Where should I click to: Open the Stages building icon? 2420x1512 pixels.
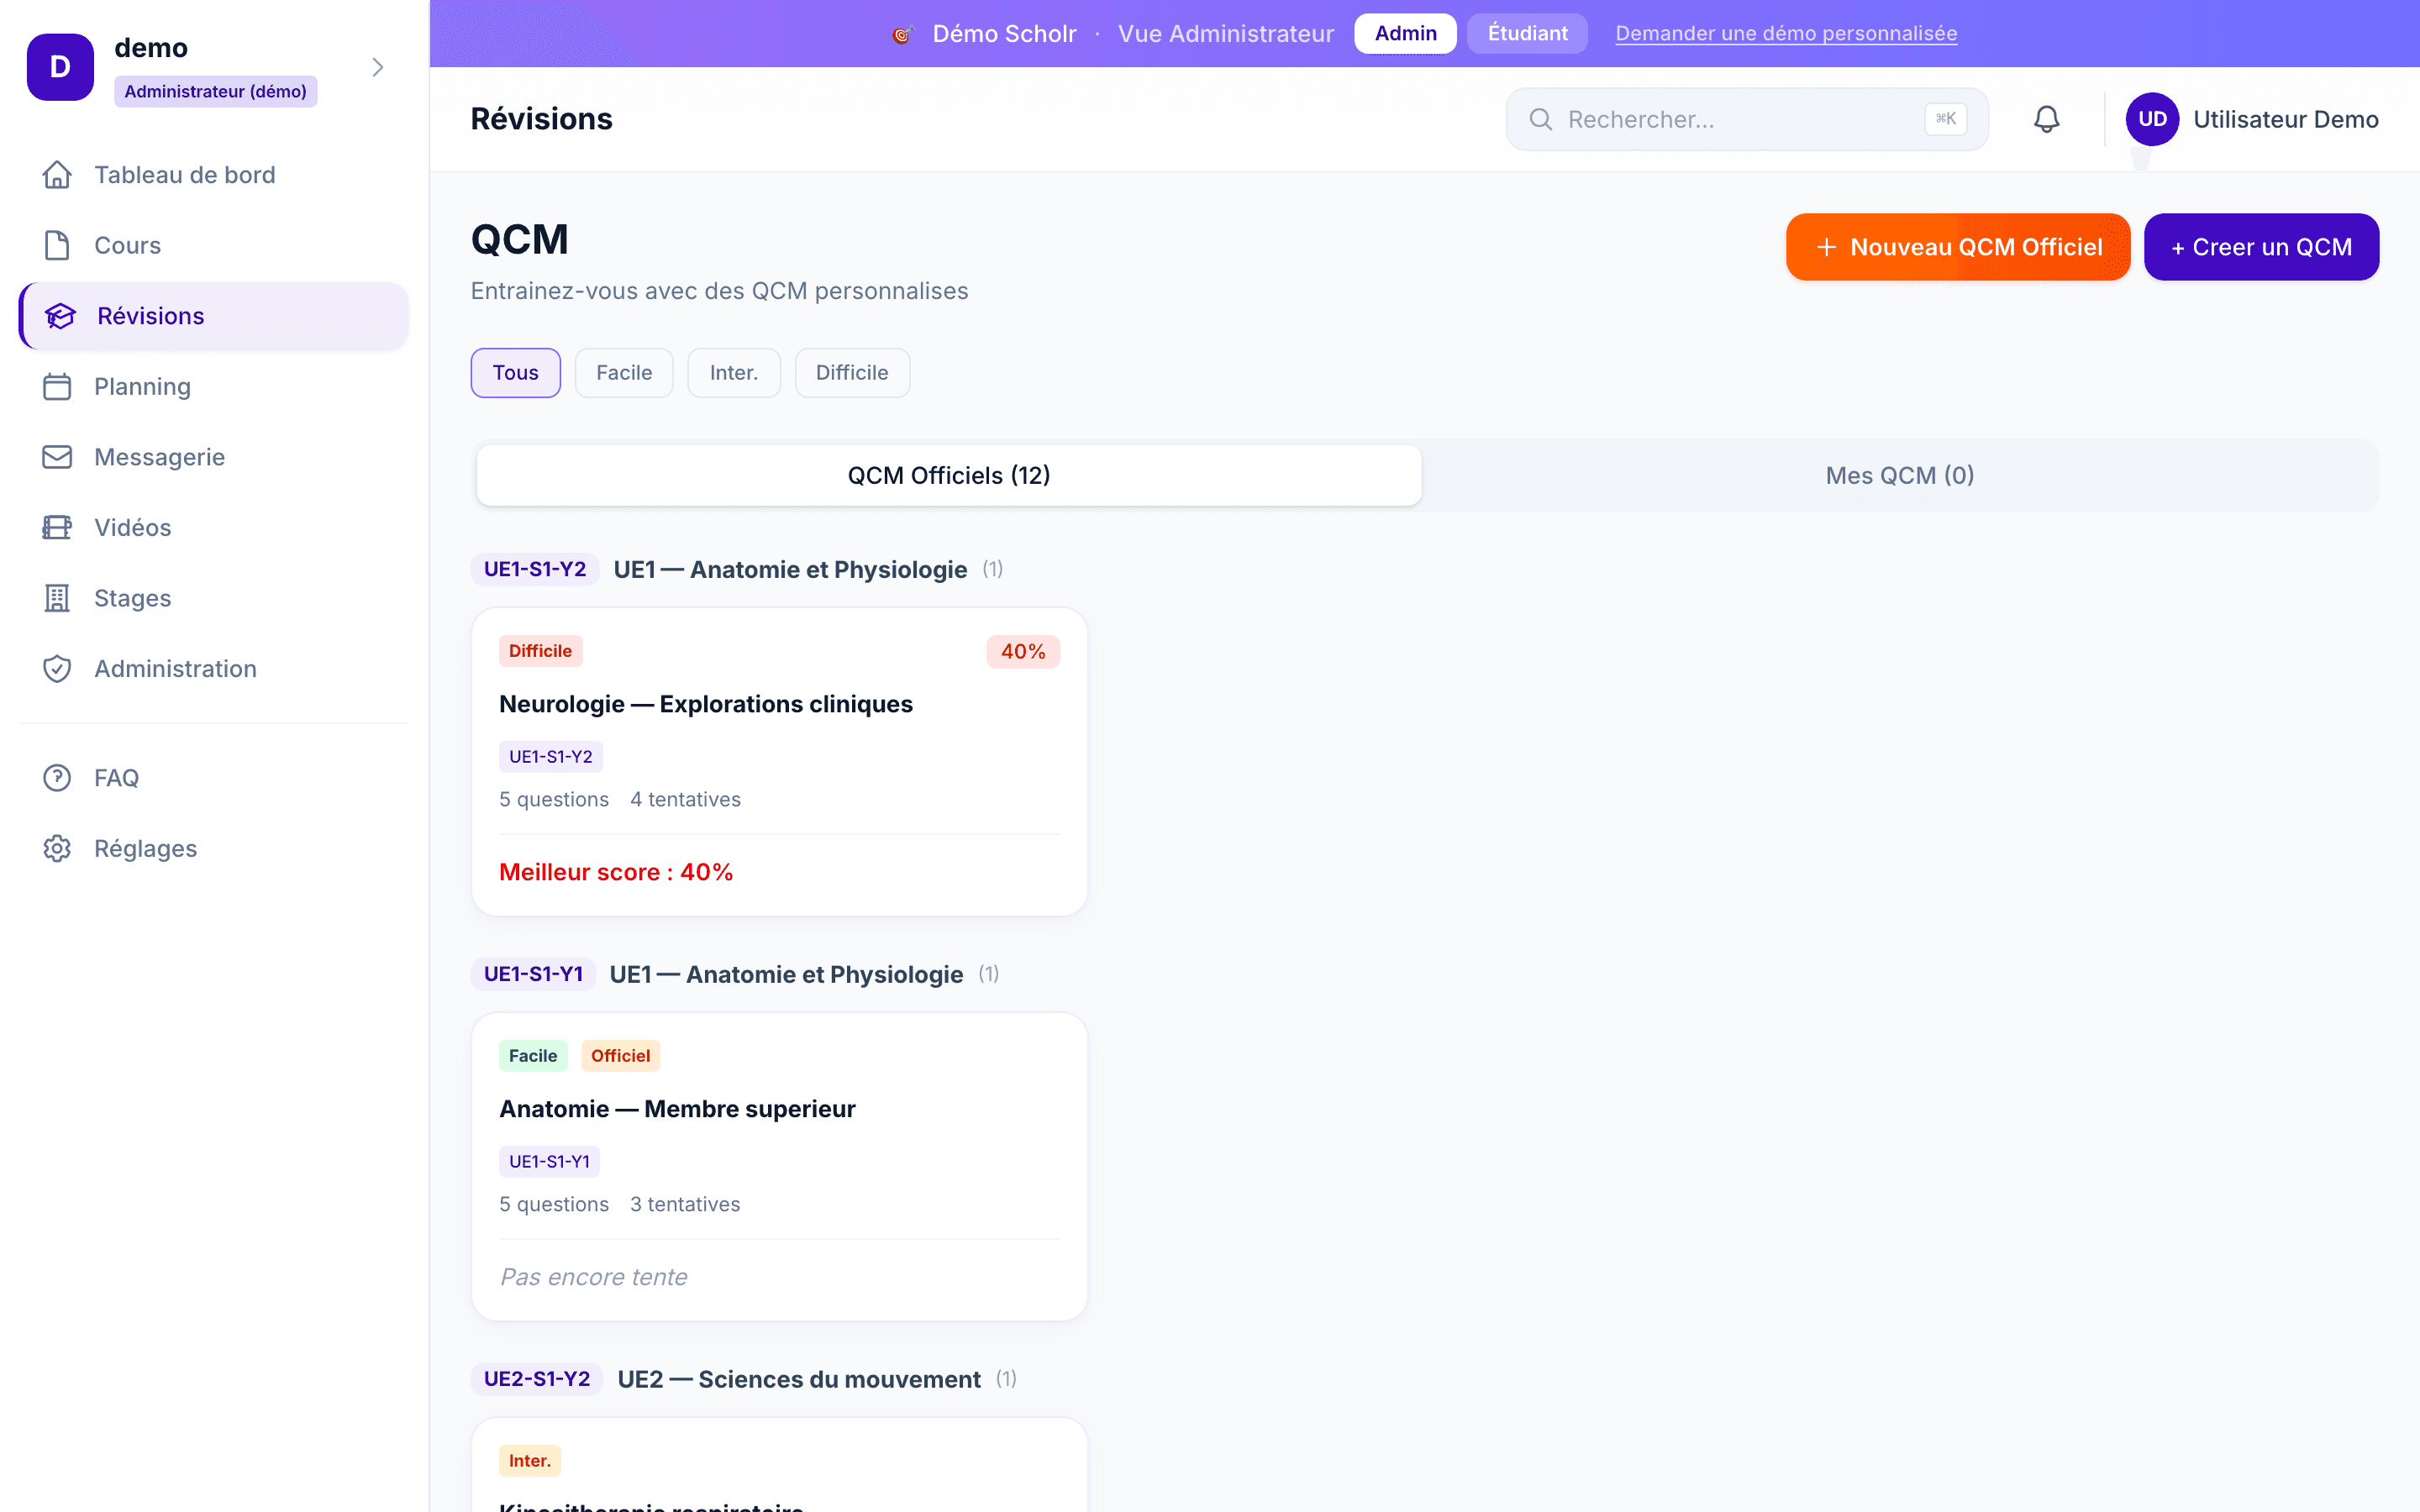57,597
